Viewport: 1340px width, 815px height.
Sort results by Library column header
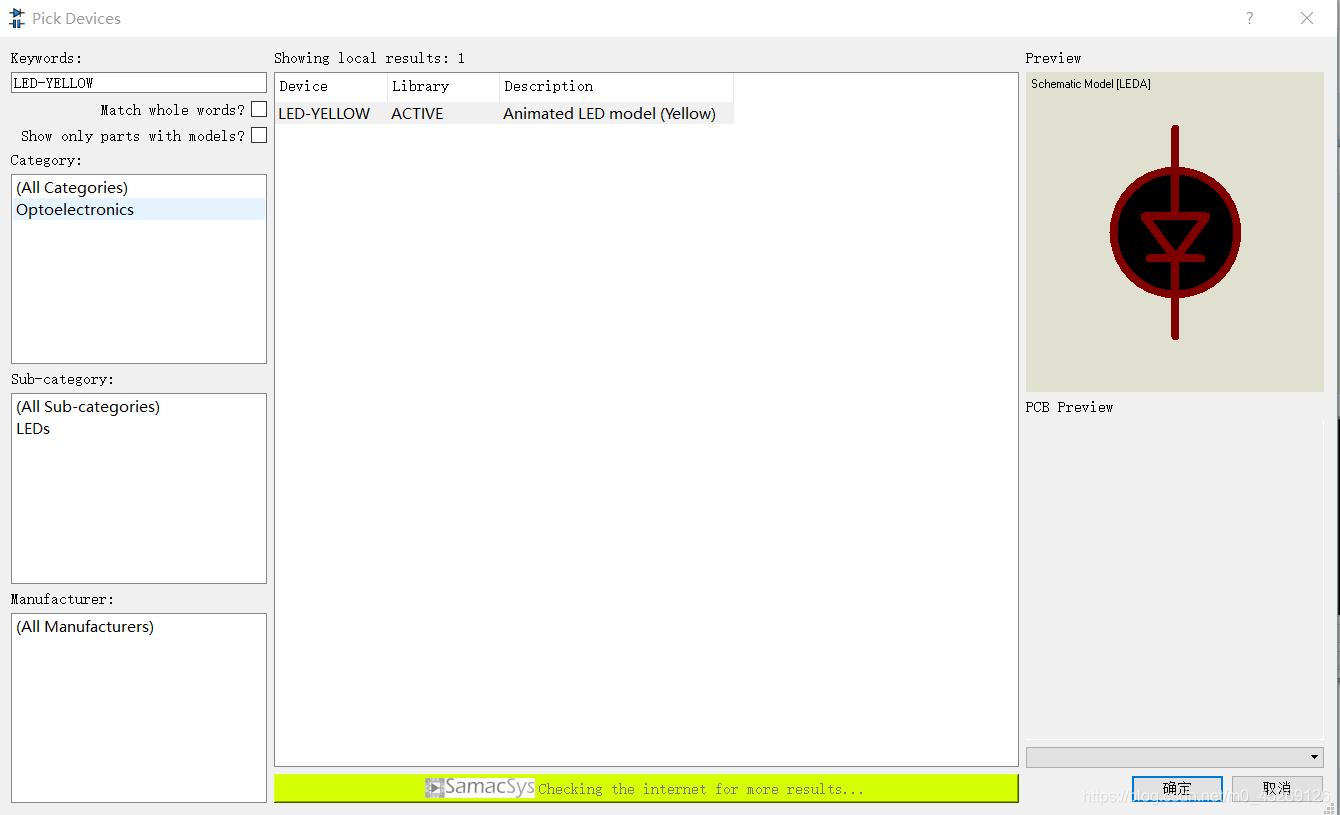pyautogui.click(x=443, y=86)
